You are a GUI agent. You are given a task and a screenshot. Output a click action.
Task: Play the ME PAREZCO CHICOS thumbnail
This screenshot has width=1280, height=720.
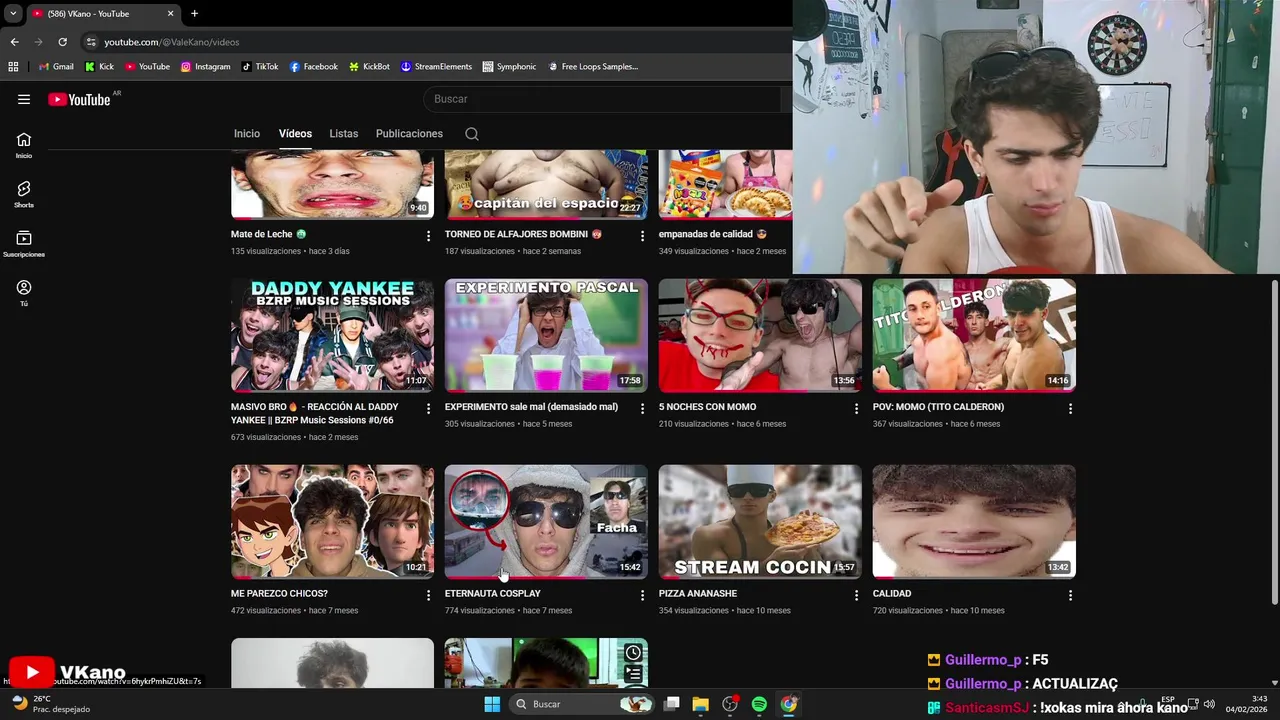pos(332,521)
